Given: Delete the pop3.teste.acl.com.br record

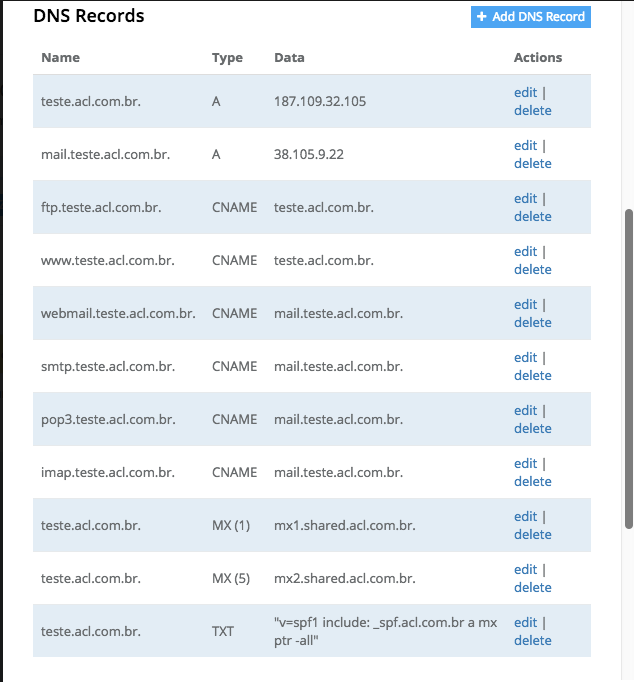Looking at the screenshot, I should (532, 428).
